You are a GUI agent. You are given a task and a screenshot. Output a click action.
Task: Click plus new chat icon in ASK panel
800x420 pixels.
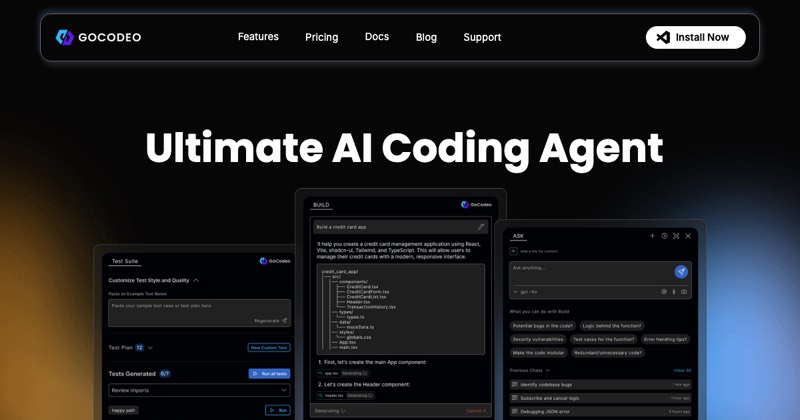(652, 236)
